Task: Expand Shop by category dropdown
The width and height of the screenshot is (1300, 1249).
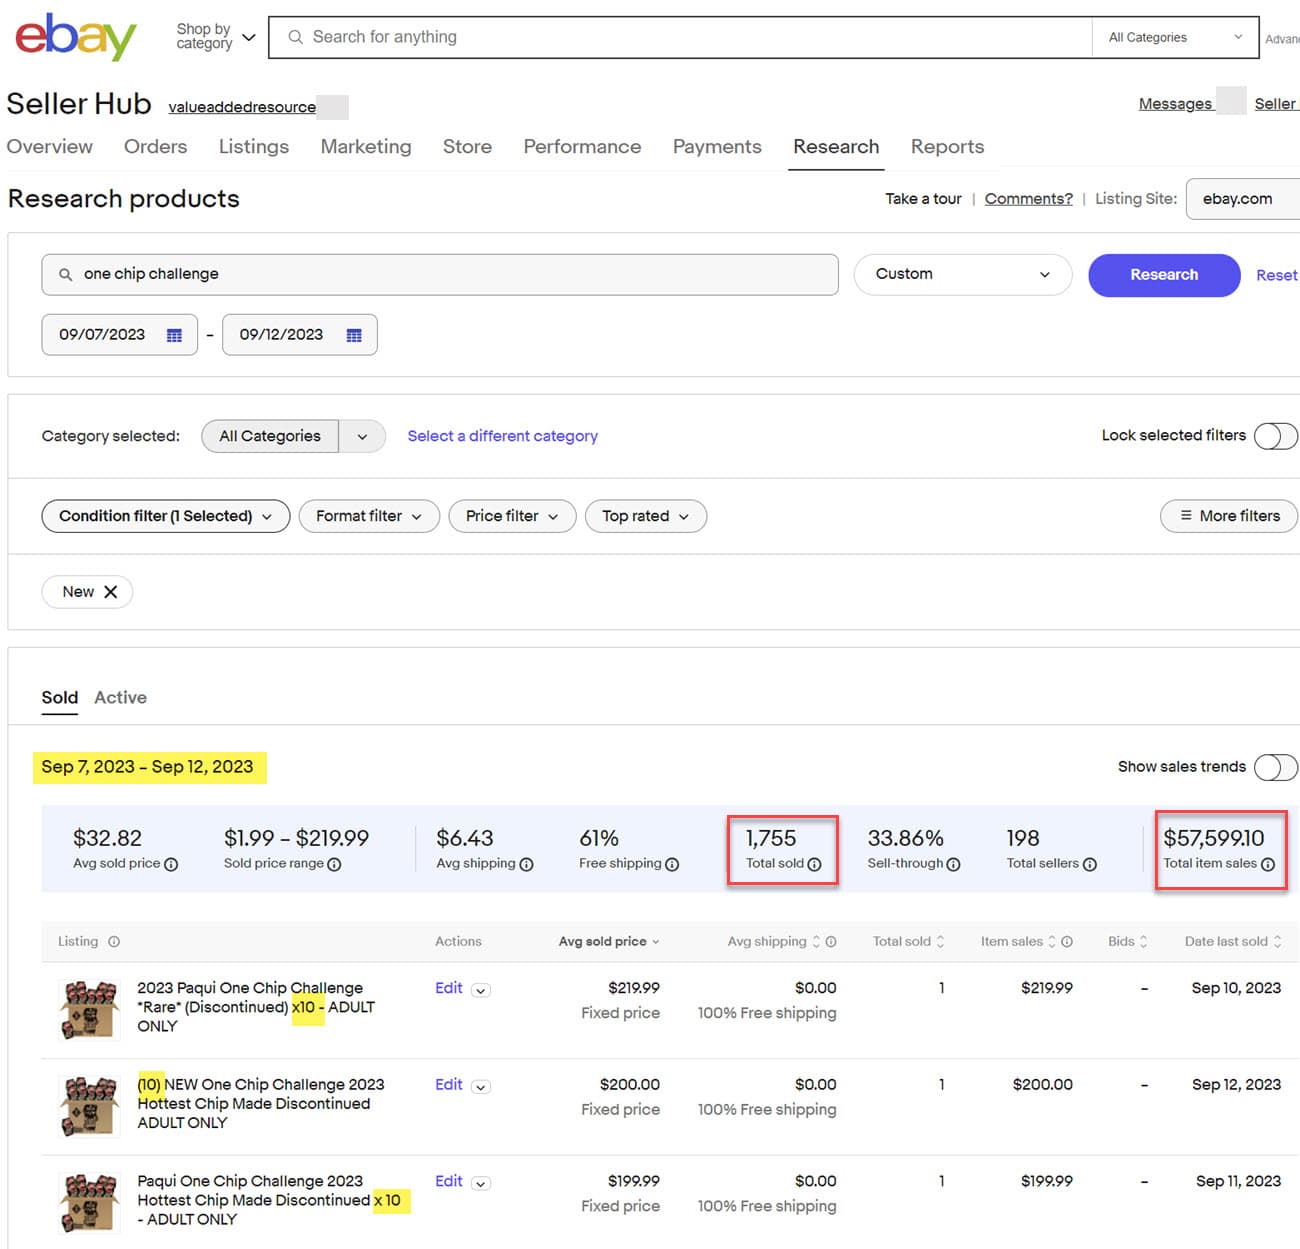Action: 215,37
